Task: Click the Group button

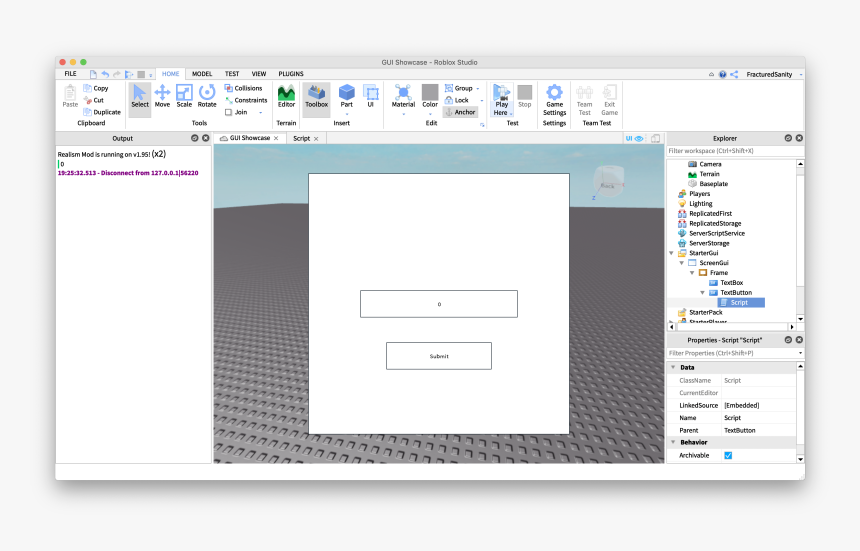Action: 459,88
